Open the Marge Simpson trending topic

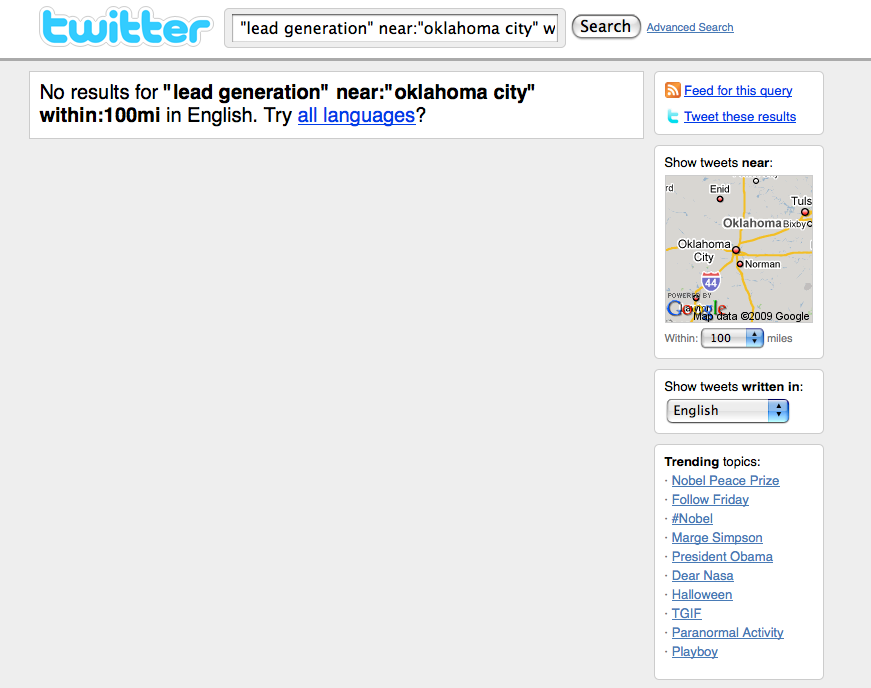(x=717, y=537)
